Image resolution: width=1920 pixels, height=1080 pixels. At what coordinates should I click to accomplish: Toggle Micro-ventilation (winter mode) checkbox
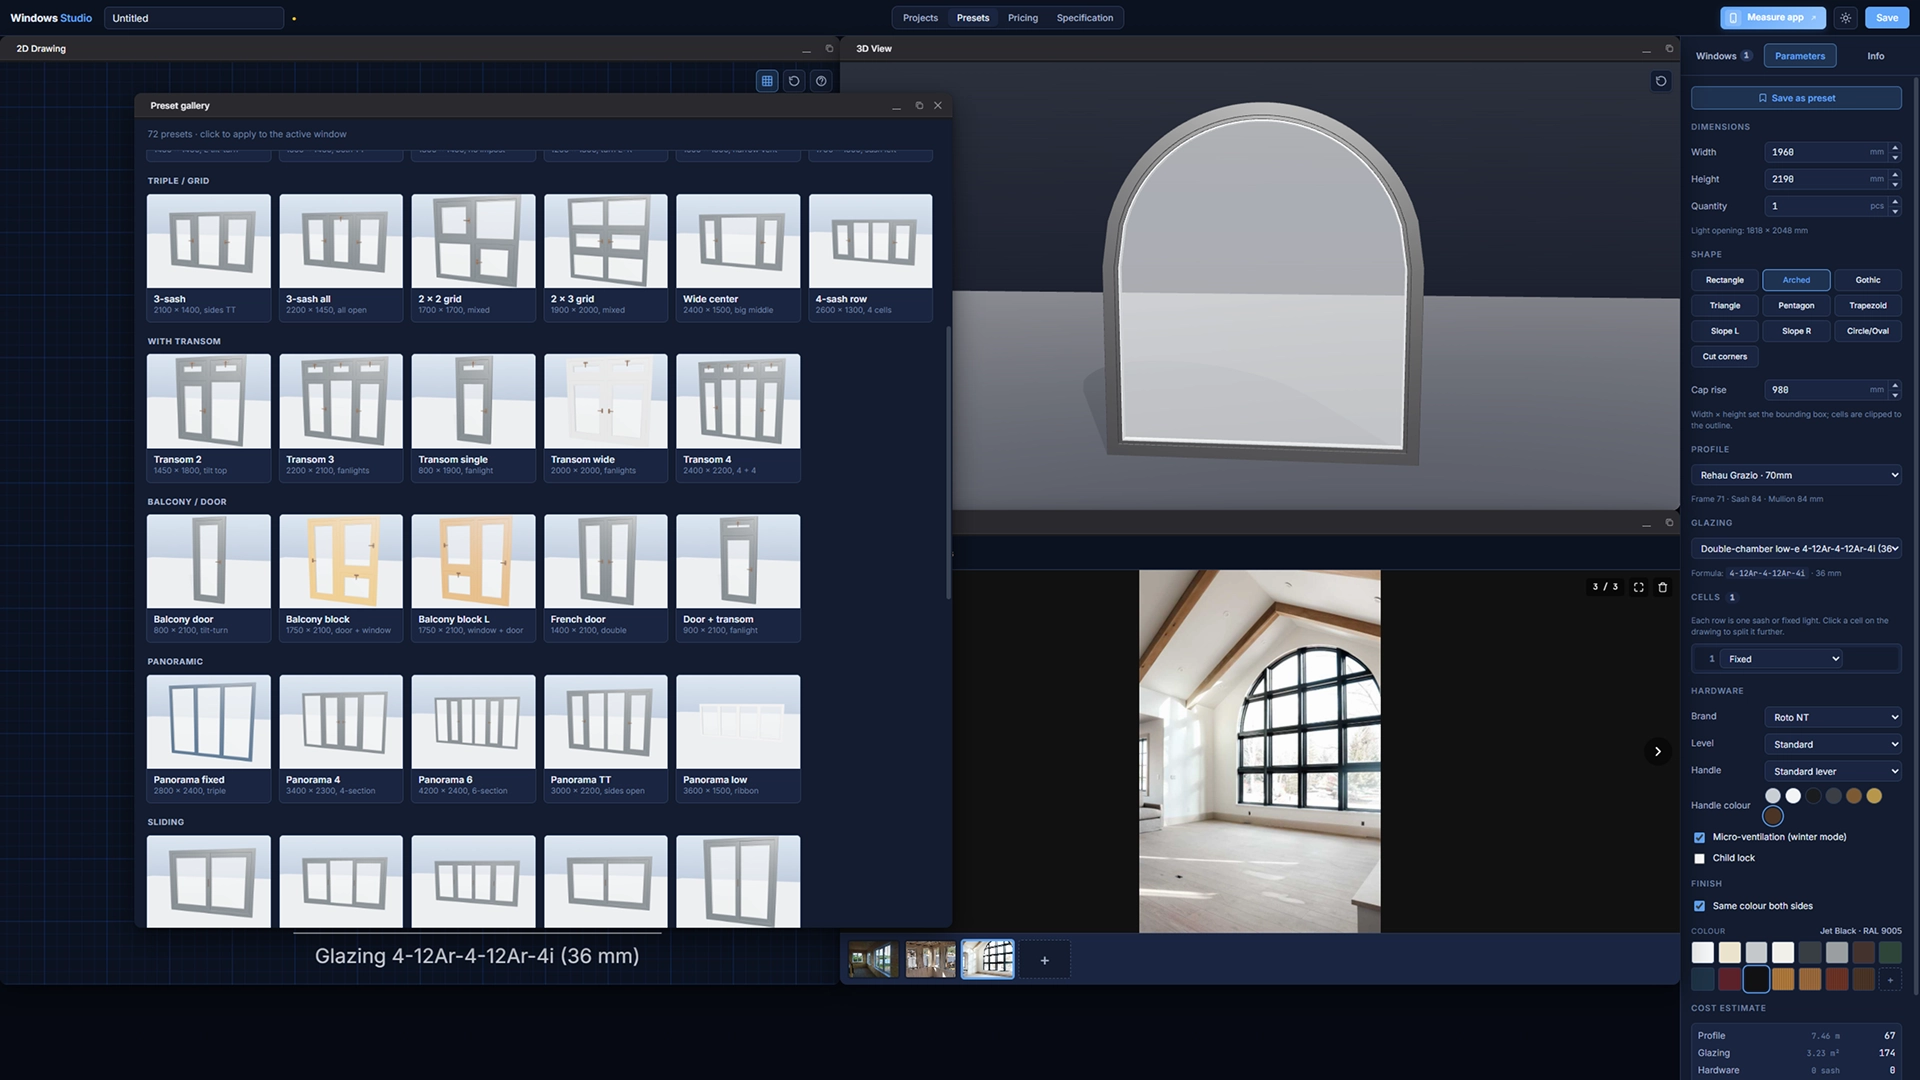click(1699, 837)
